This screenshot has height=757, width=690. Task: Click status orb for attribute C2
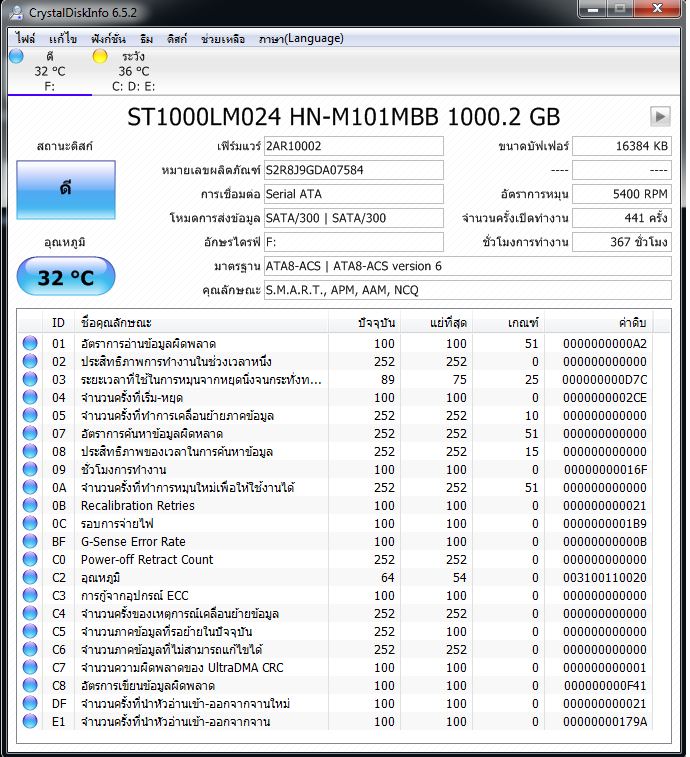click(x=30, y=577)
